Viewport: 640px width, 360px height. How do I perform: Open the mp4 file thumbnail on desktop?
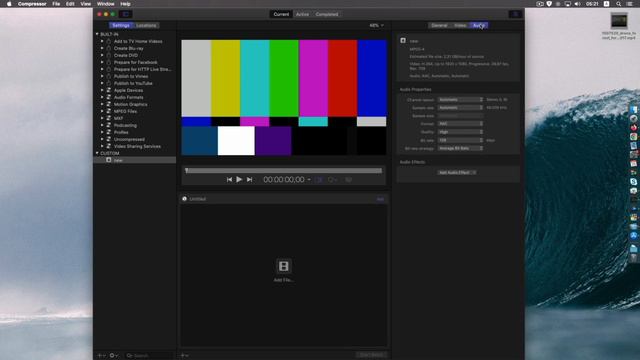click(619, 20)
